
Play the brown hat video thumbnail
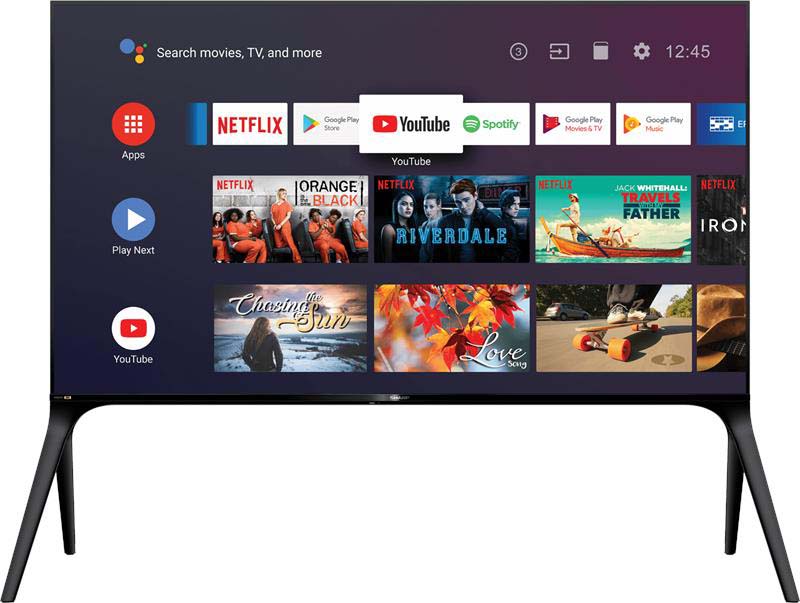click(x=721, y=328)
